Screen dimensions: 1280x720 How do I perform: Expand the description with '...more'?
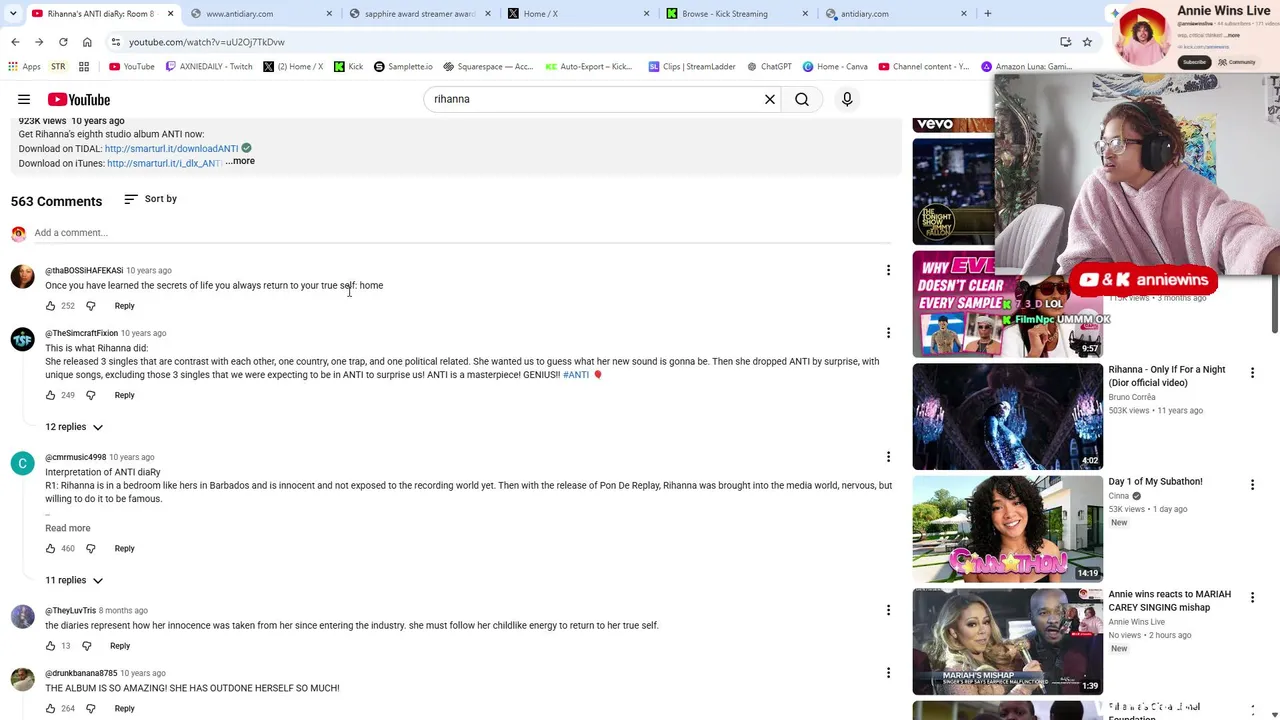click(240, 161)
